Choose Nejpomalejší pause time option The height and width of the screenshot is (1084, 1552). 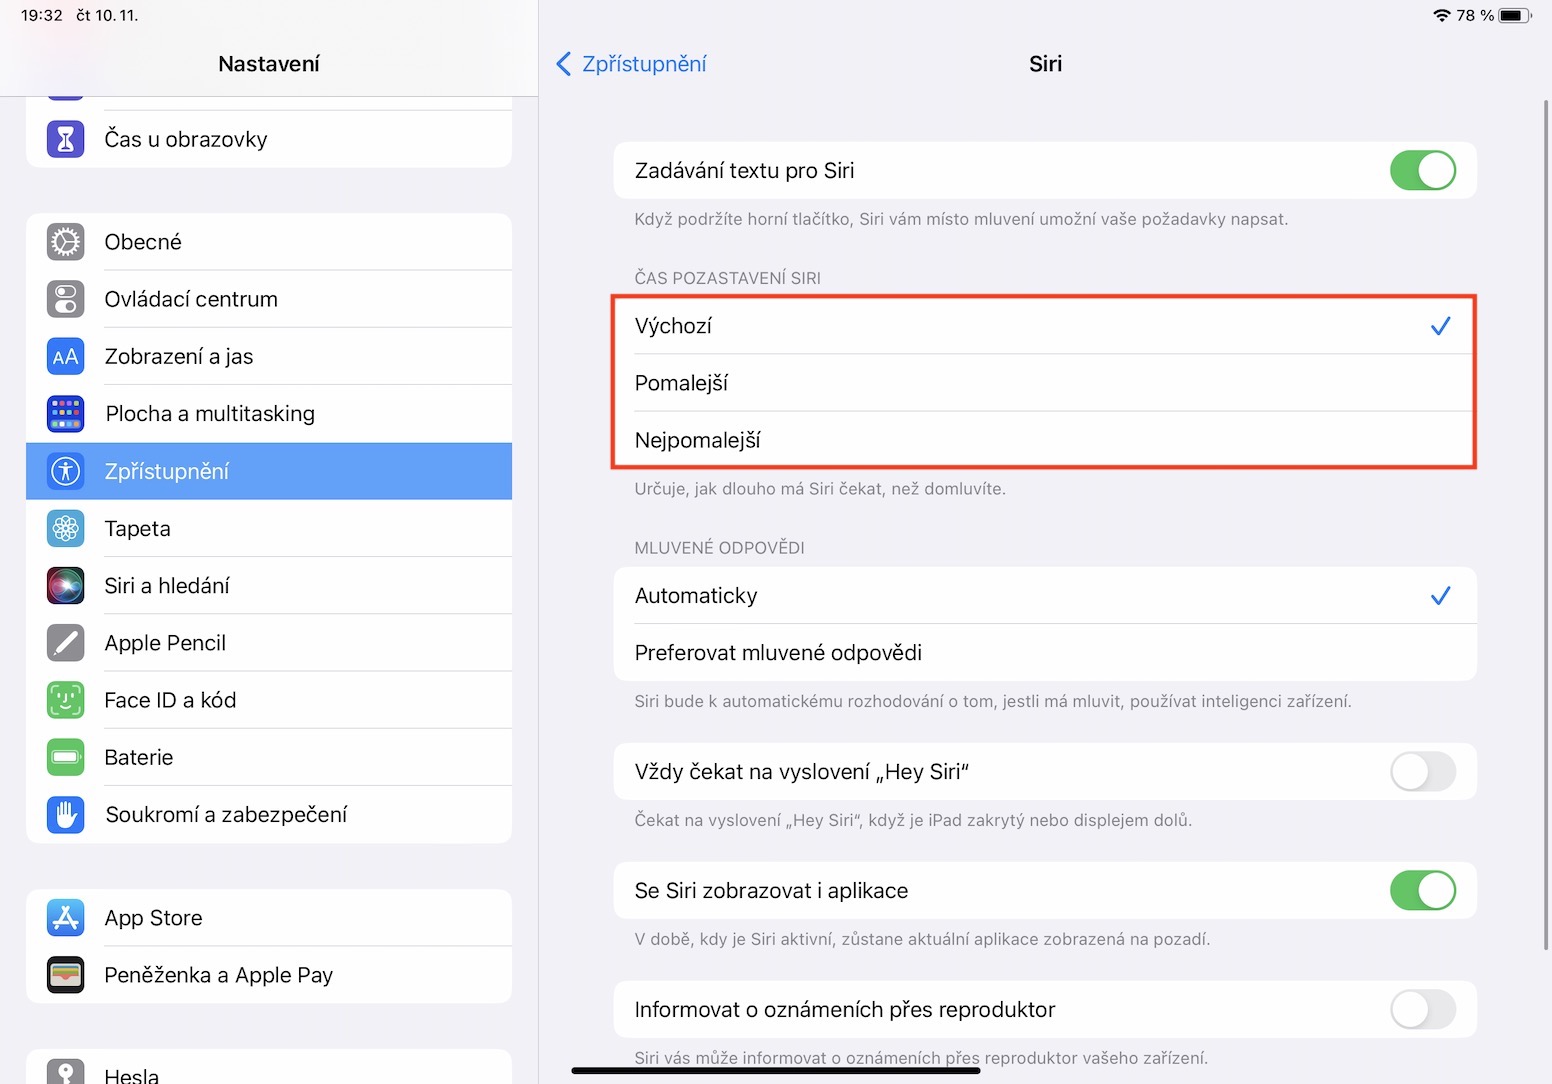[x=1043, y=440]
